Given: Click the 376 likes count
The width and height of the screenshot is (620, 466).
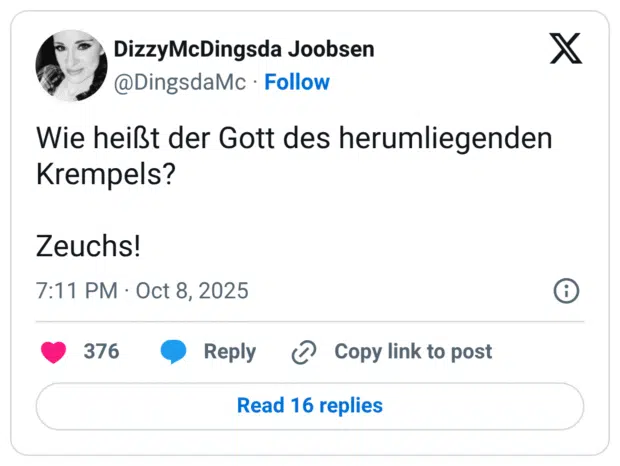Looking at the screenshot, I should tap(101, 352).
